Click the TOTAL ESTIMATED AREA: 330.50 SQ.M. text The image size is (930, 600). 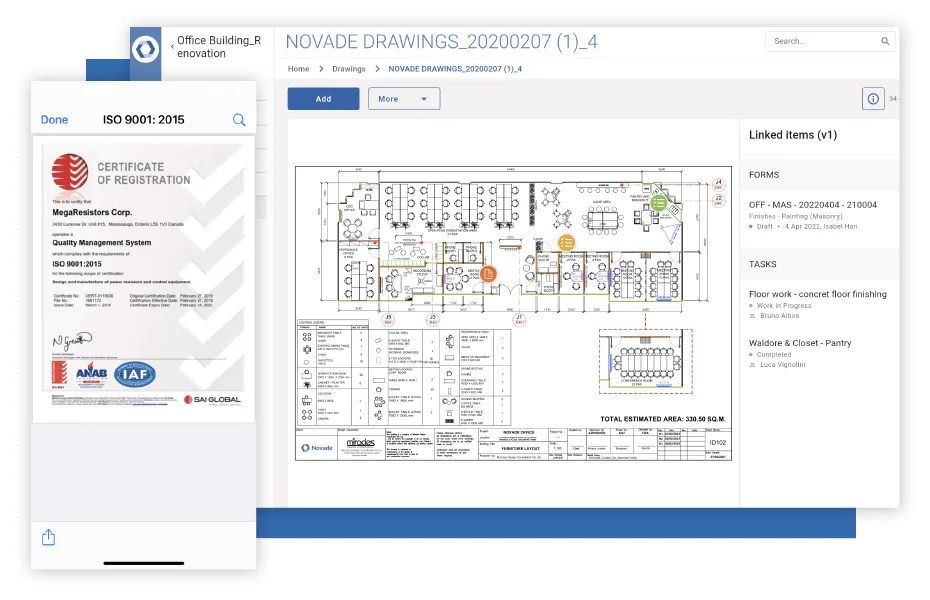coord(663,419)
